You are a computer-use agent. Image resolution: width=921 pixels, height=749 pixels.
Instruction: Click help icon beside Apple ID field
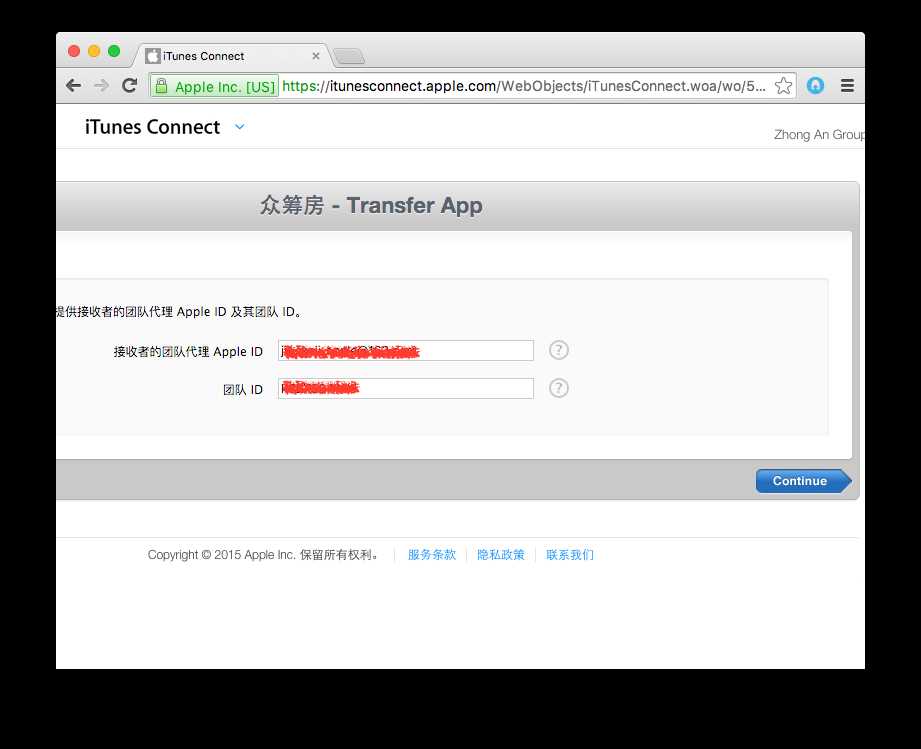pyautogui.click(x=559, y=350)
